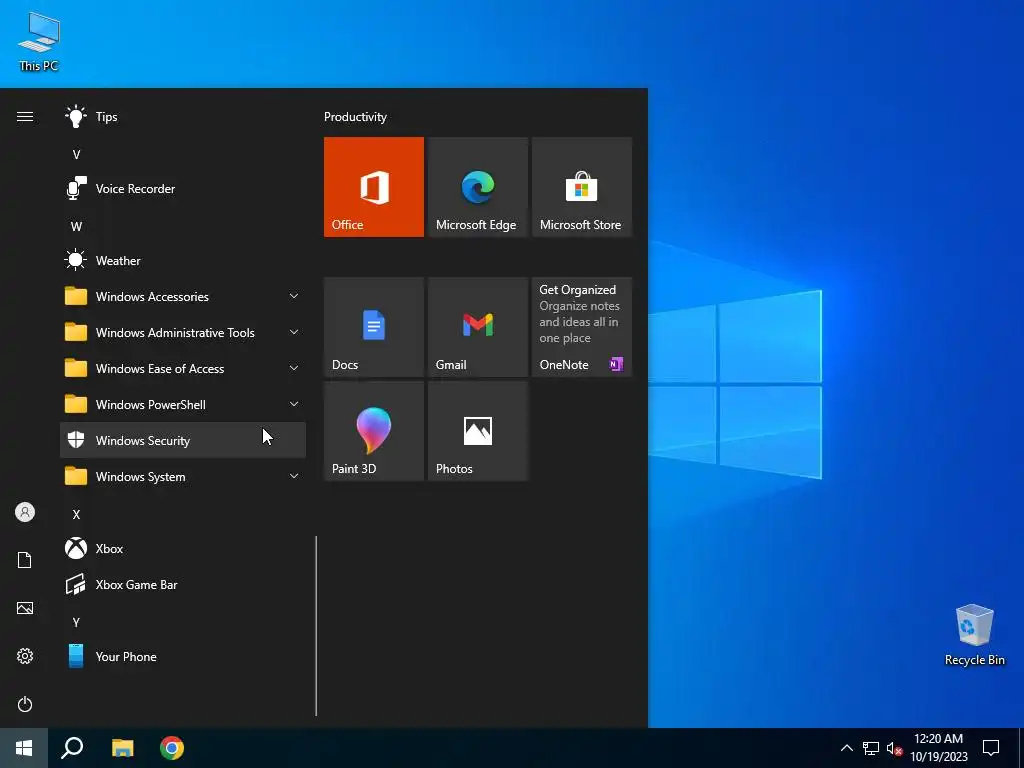Image resolution: width=1024 pixels, height=768 pixels.
Task: Open the OneNote Get Organized tile
Action: pyautogui.click(x=581, y=327)
